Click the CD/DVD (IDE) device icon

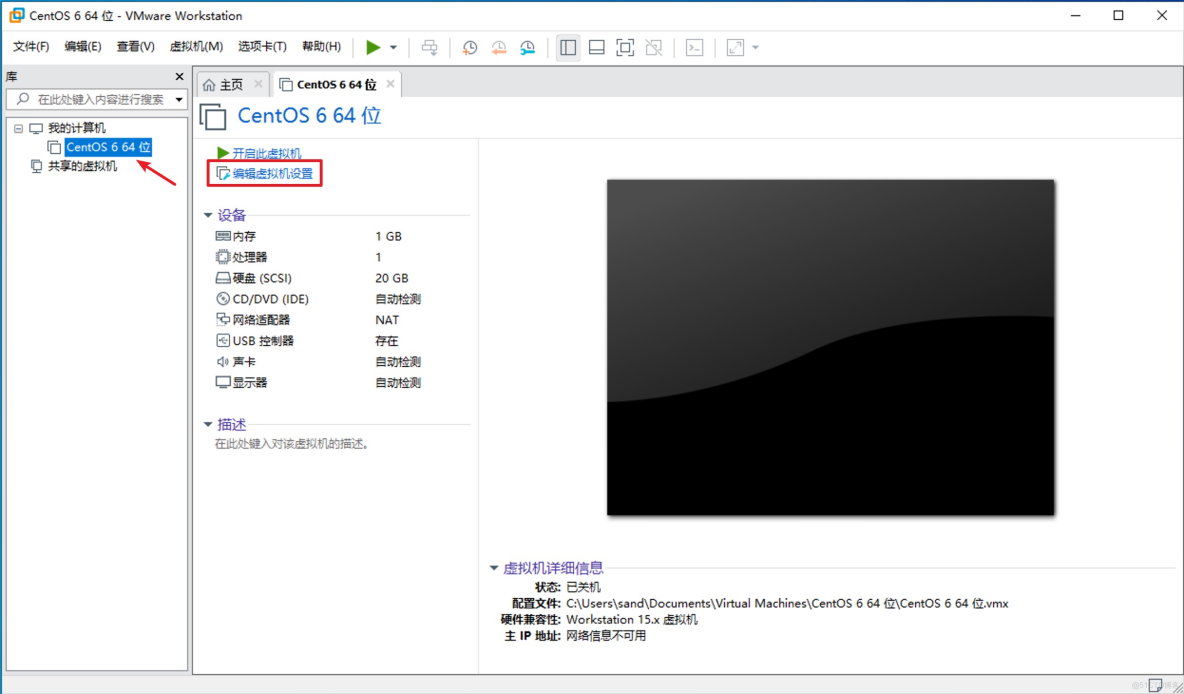[223, 299]
